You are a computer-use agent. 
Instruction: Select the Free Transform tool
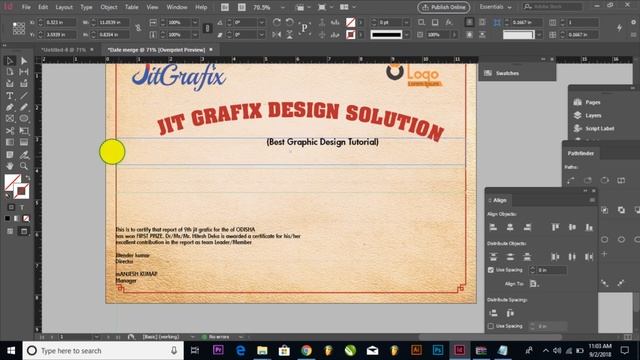tap(24, 131)
